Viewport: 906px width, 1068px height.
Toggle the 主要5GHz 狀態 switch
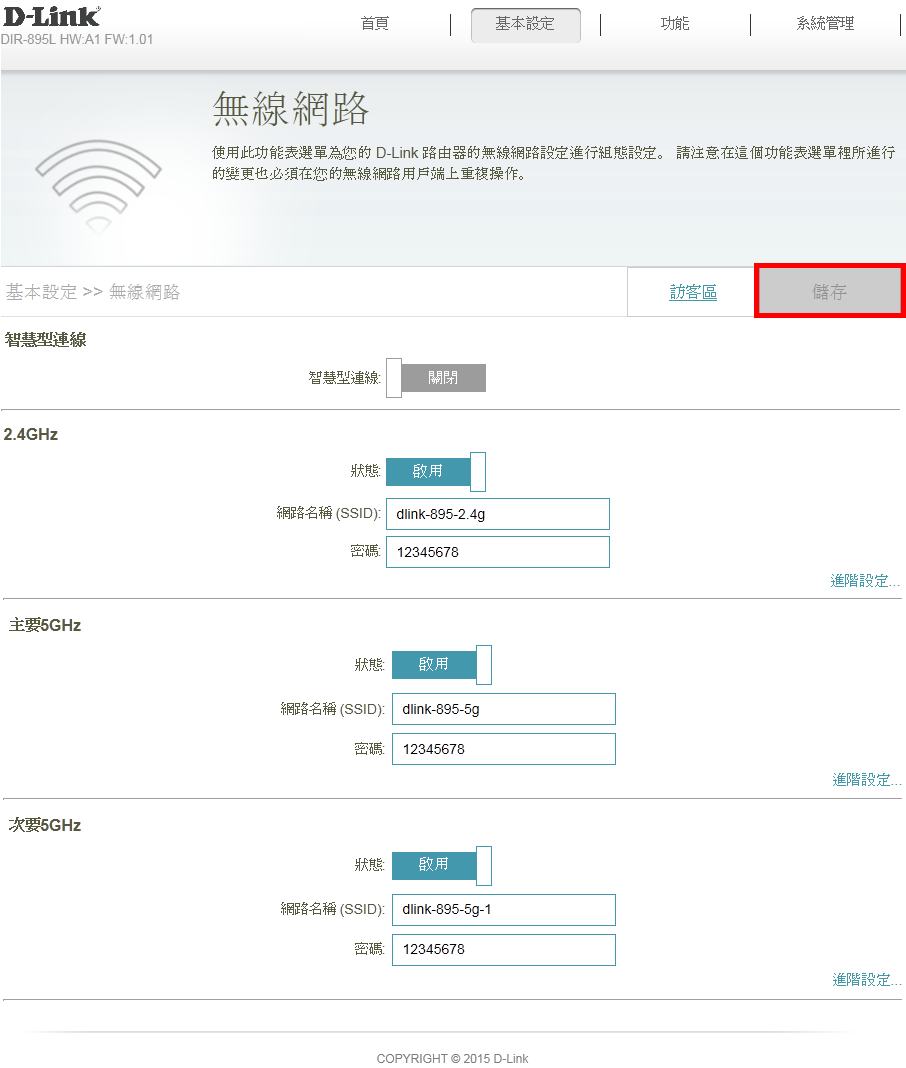point(441,665)
